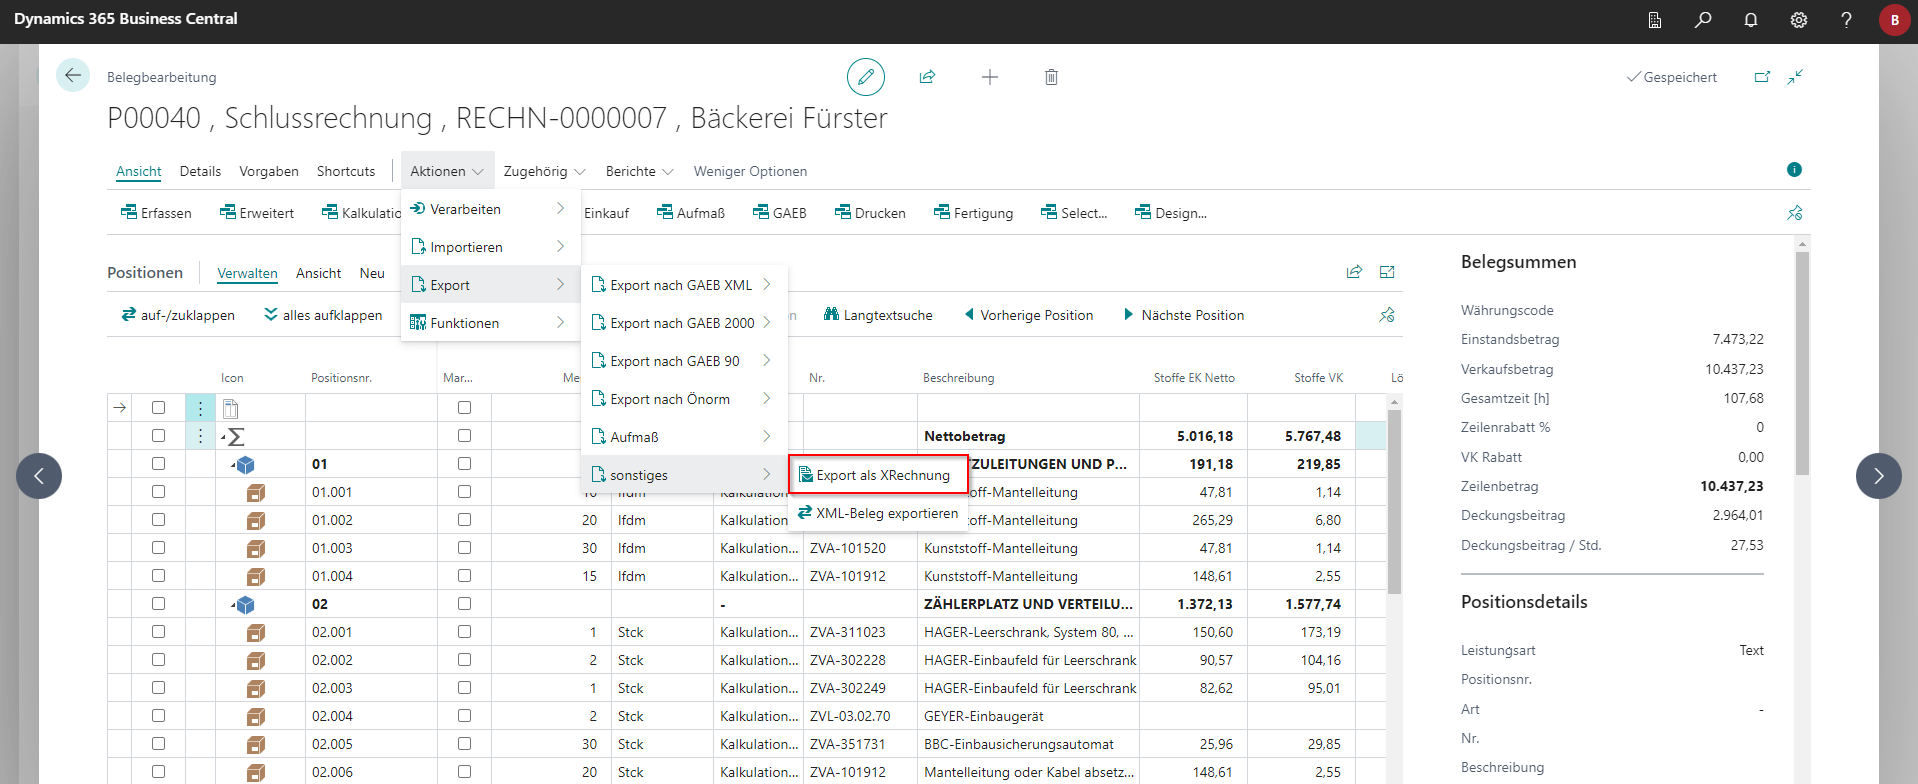Click the three-dot menu of first row

click(200, 408)
